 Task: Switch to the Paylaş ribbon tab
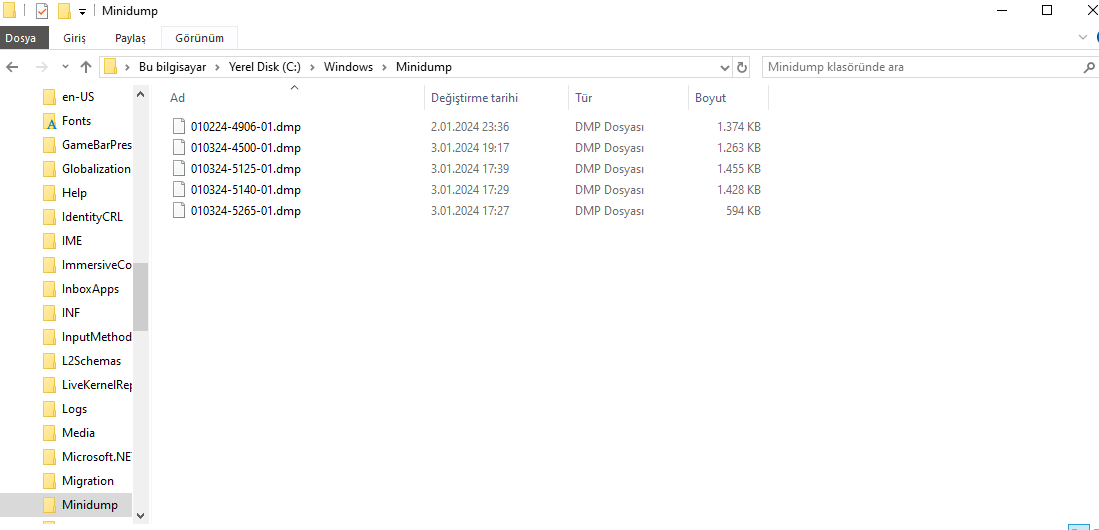click(x=130, y=38)
